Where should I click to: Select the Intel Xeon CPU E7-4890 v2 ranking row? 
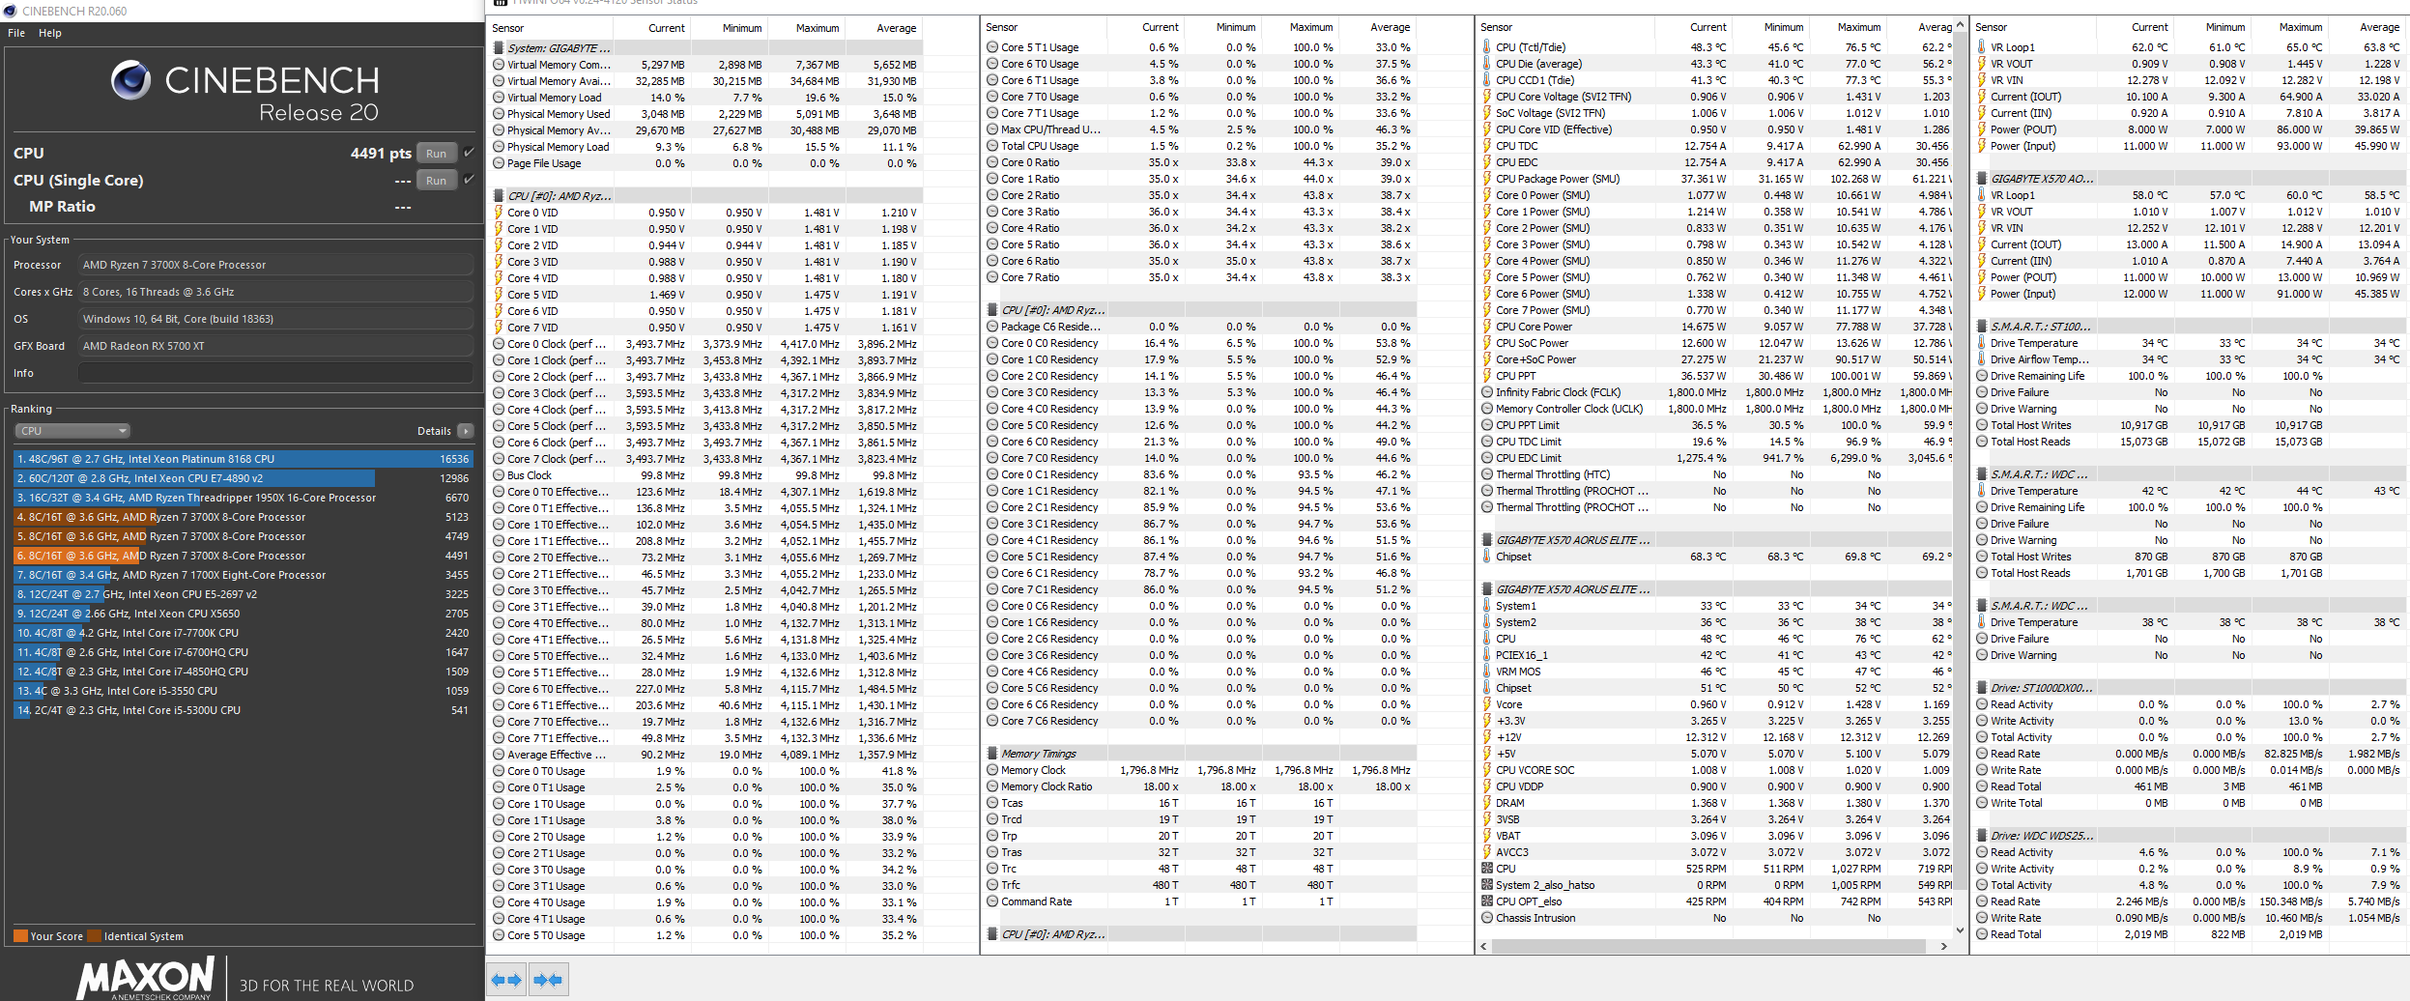(243, 478)
